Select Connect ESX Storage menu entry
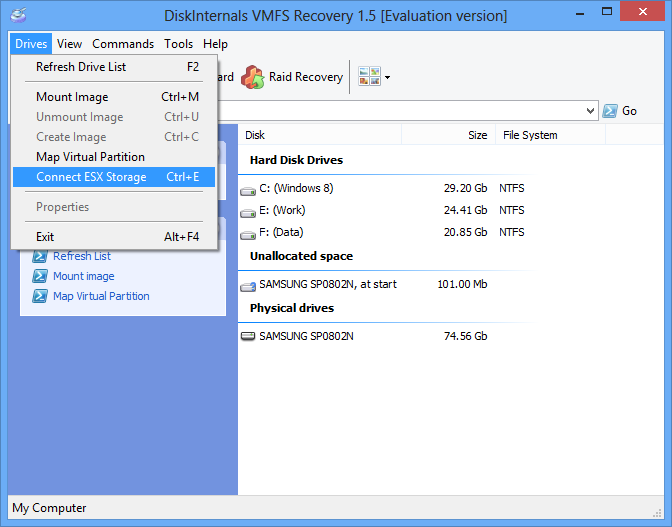The width and height of the screenshot is (672, 527). click(114, 177)
